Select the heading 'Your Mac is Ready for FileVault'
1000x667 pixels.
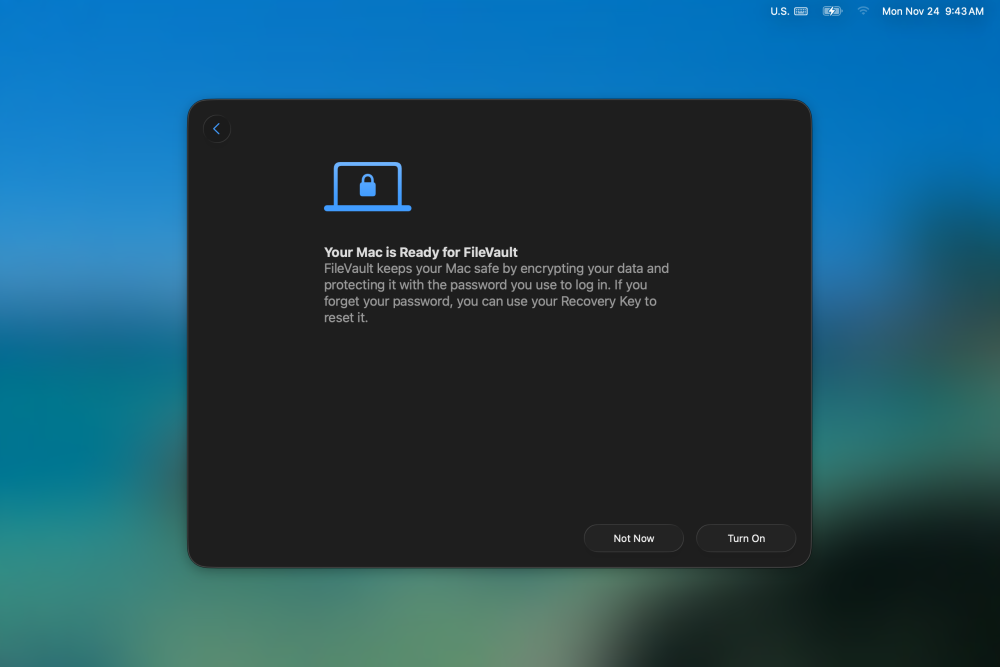coord(420,252)
